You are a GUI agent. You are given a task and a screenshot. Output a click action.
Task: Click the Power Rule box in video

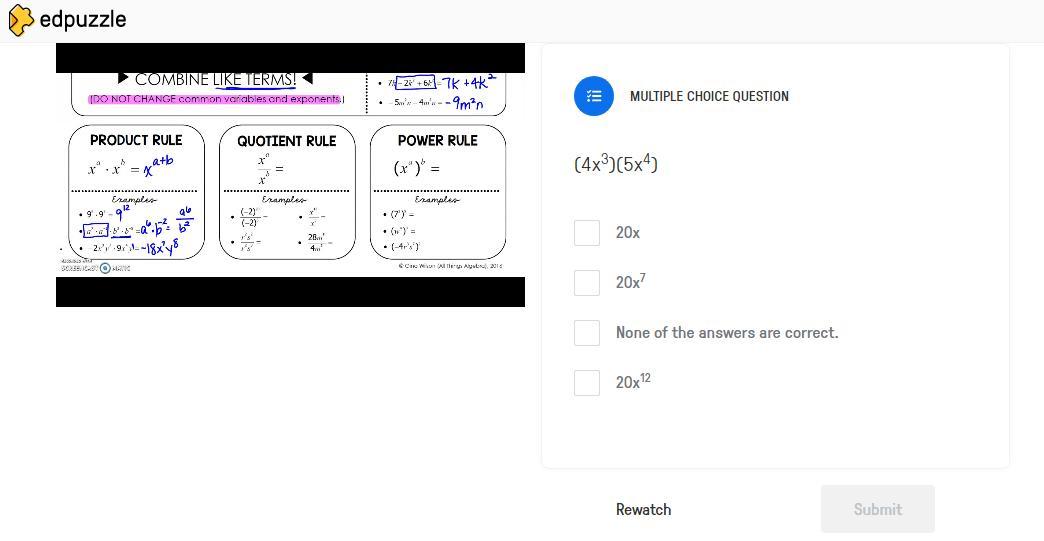tap(437, 192)
